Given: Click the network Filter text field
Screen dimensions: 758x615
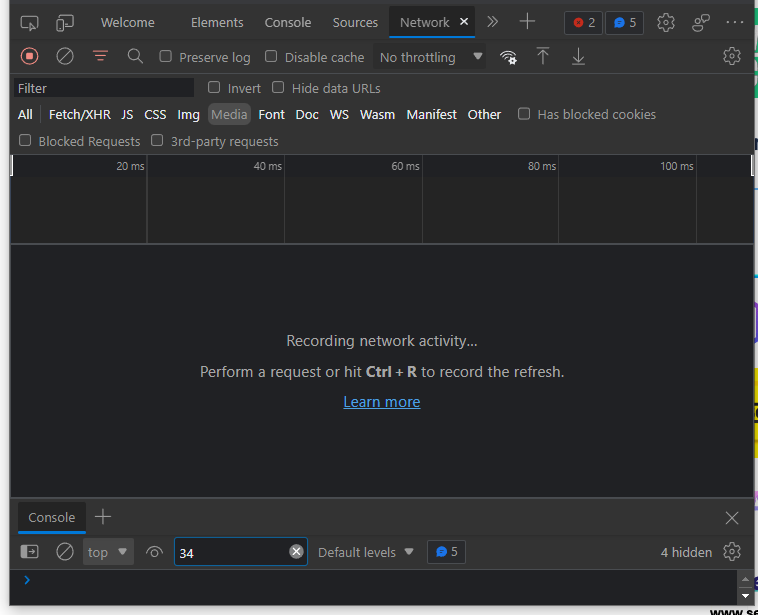Looking at the screenshot, I should tap(103, 88).
